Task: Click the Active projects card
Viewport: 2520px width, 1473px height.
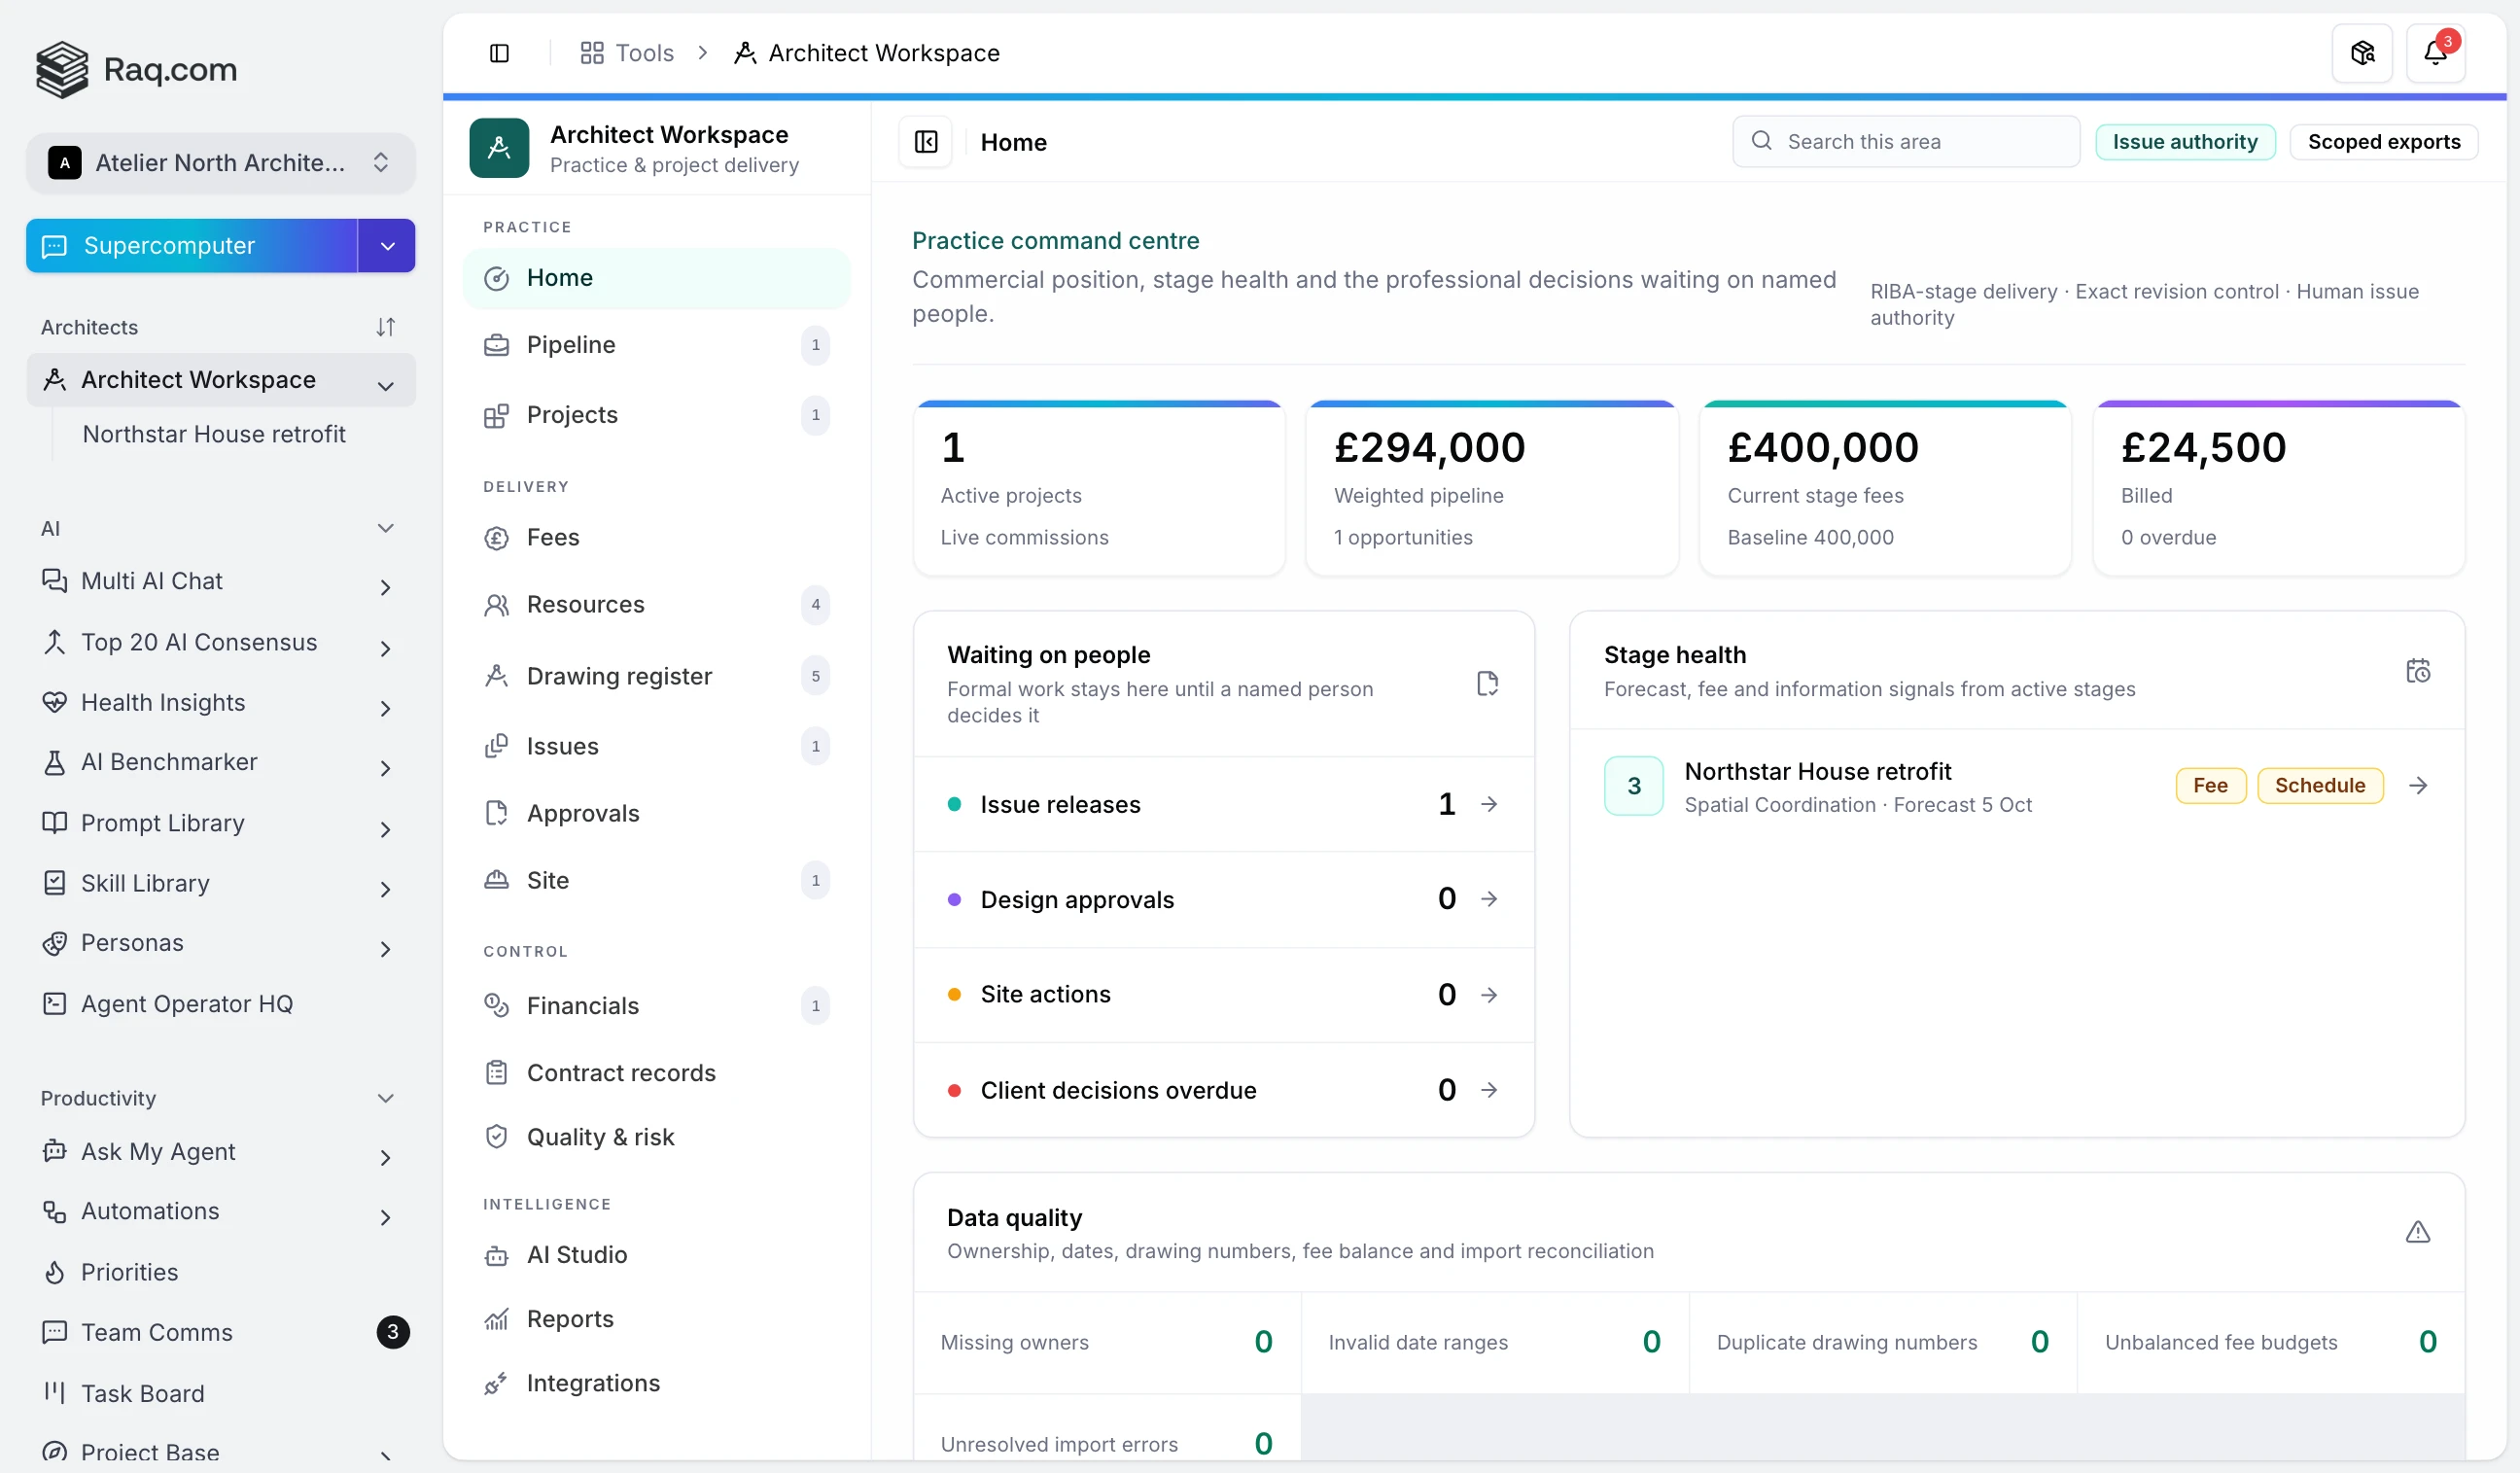Action: pos(1099,488)
